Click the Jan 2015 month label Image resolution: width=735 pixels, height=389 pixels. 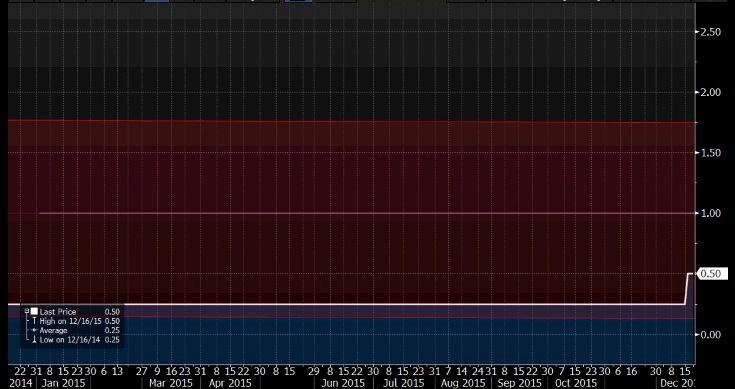click(x=63, y=383)
